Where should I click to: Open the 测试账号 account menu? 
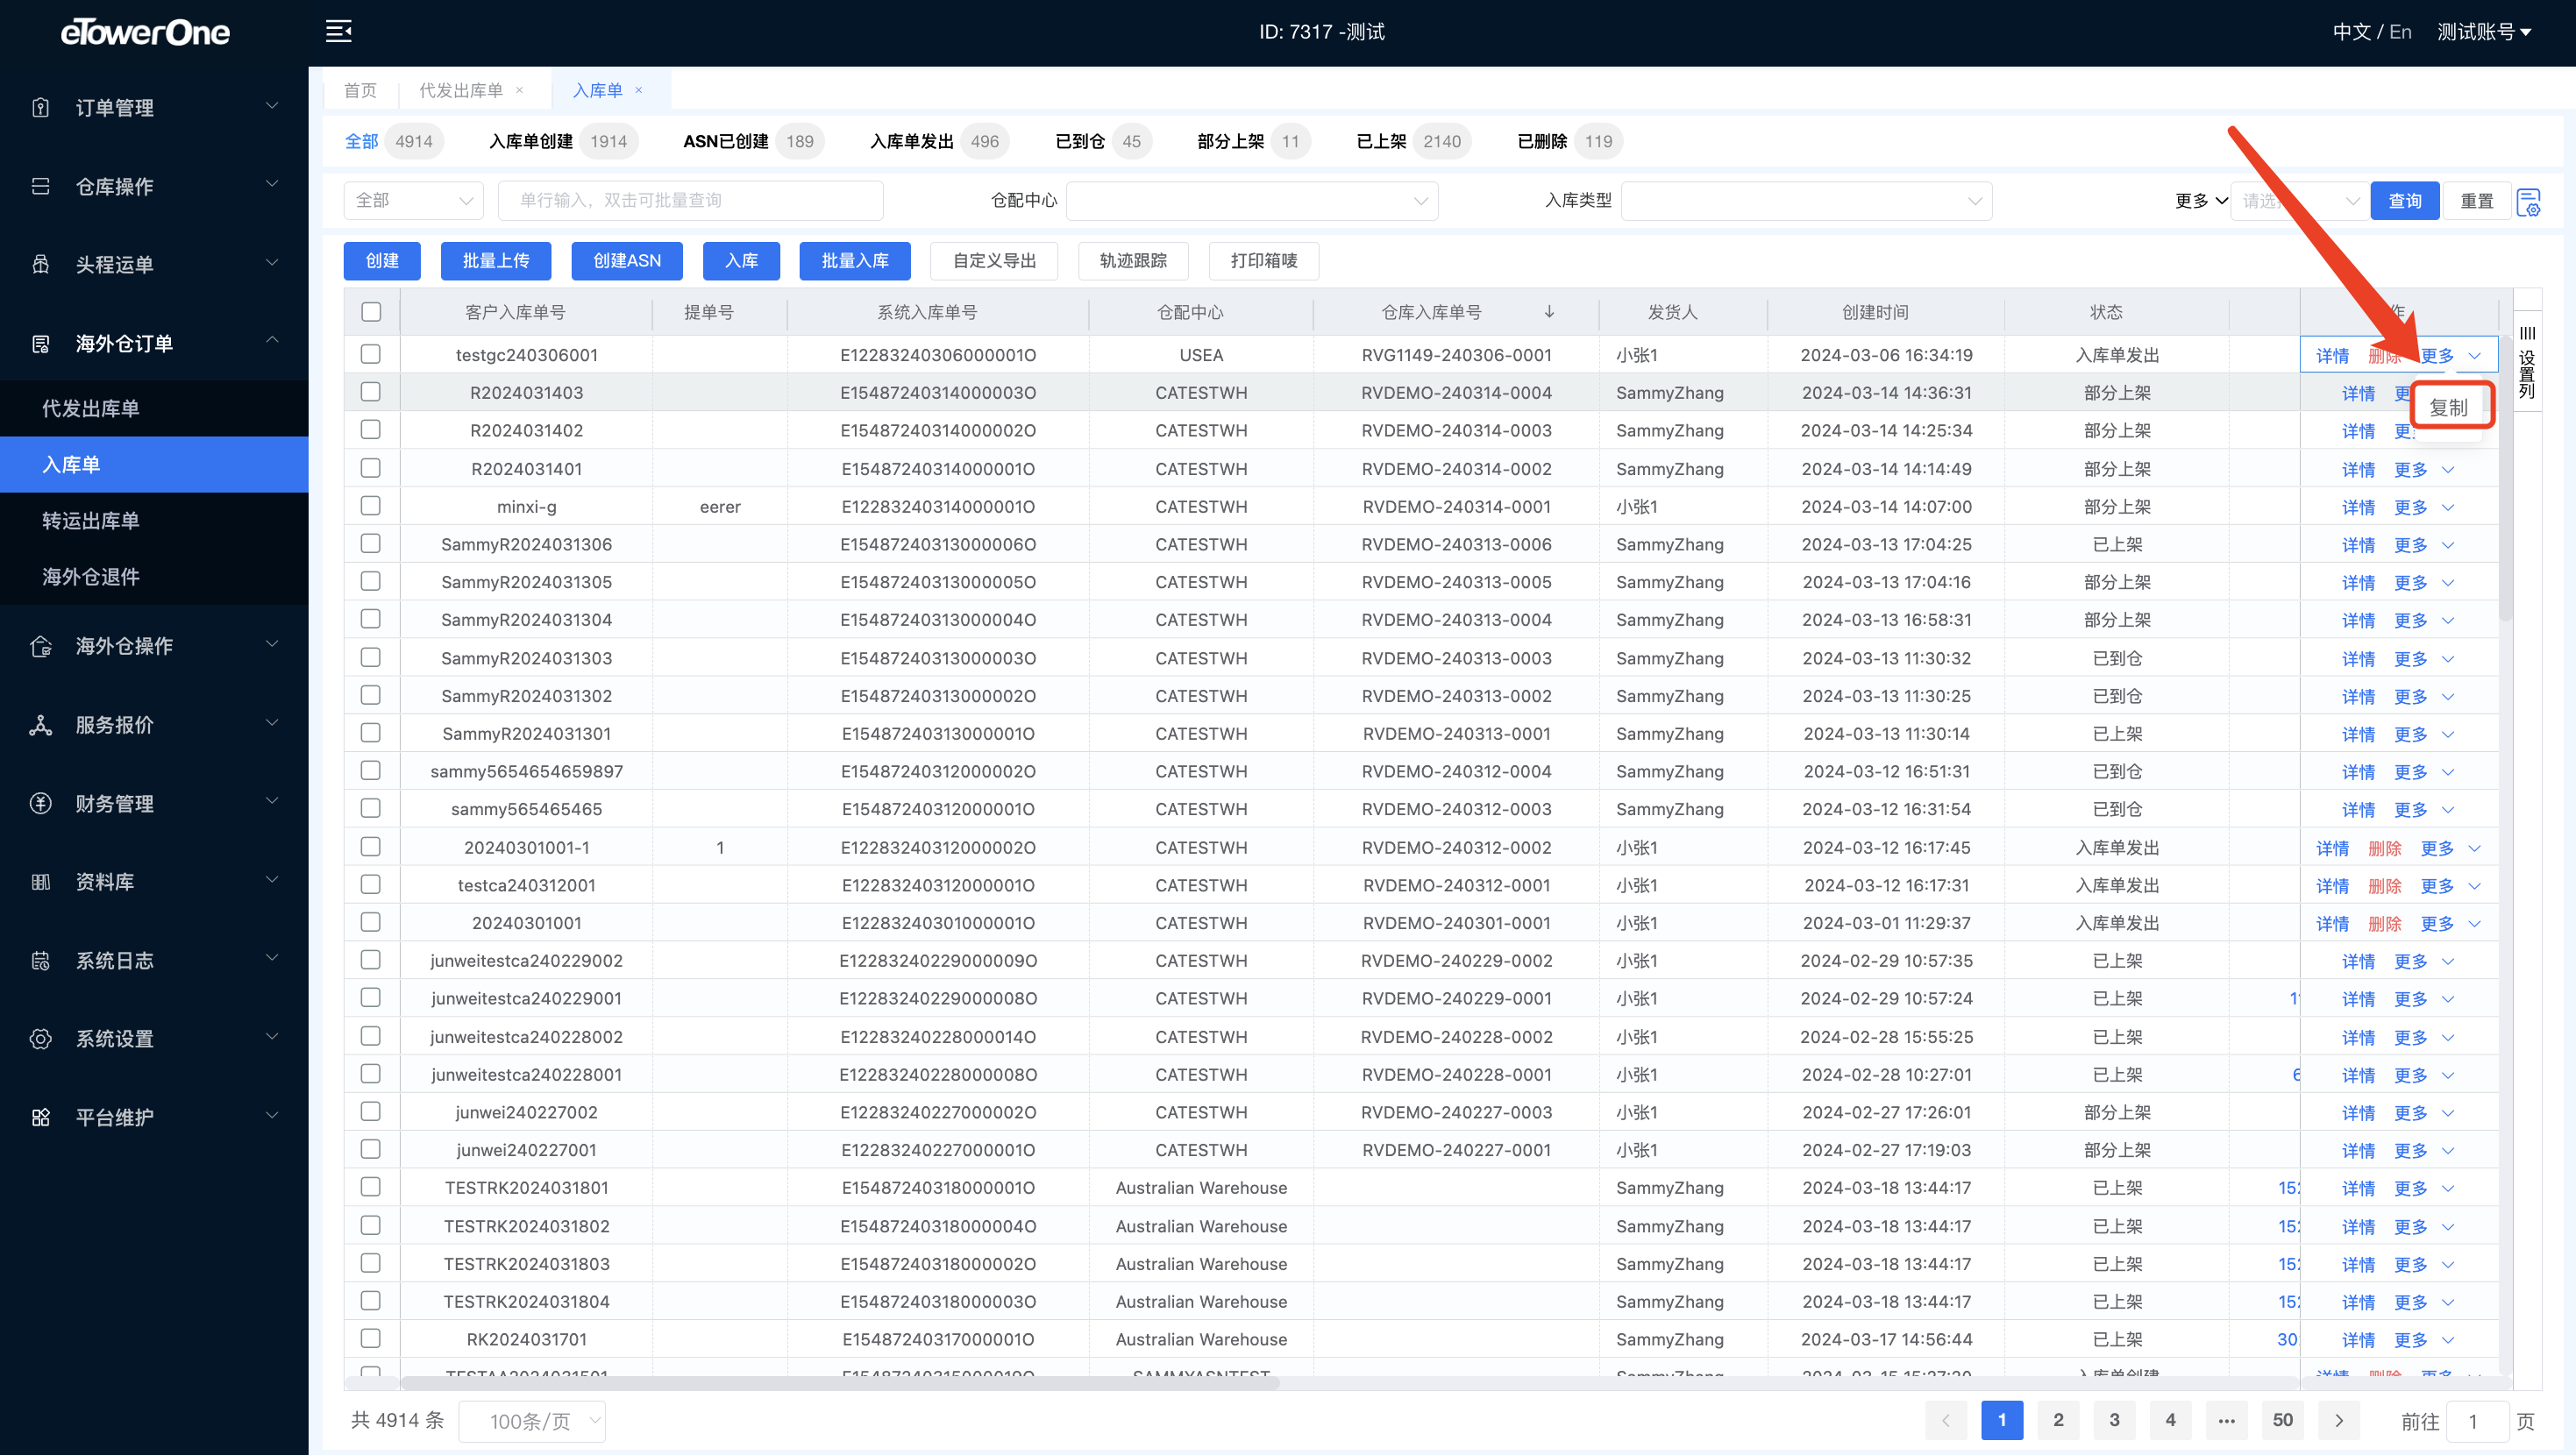click(x=2484, y=32)
